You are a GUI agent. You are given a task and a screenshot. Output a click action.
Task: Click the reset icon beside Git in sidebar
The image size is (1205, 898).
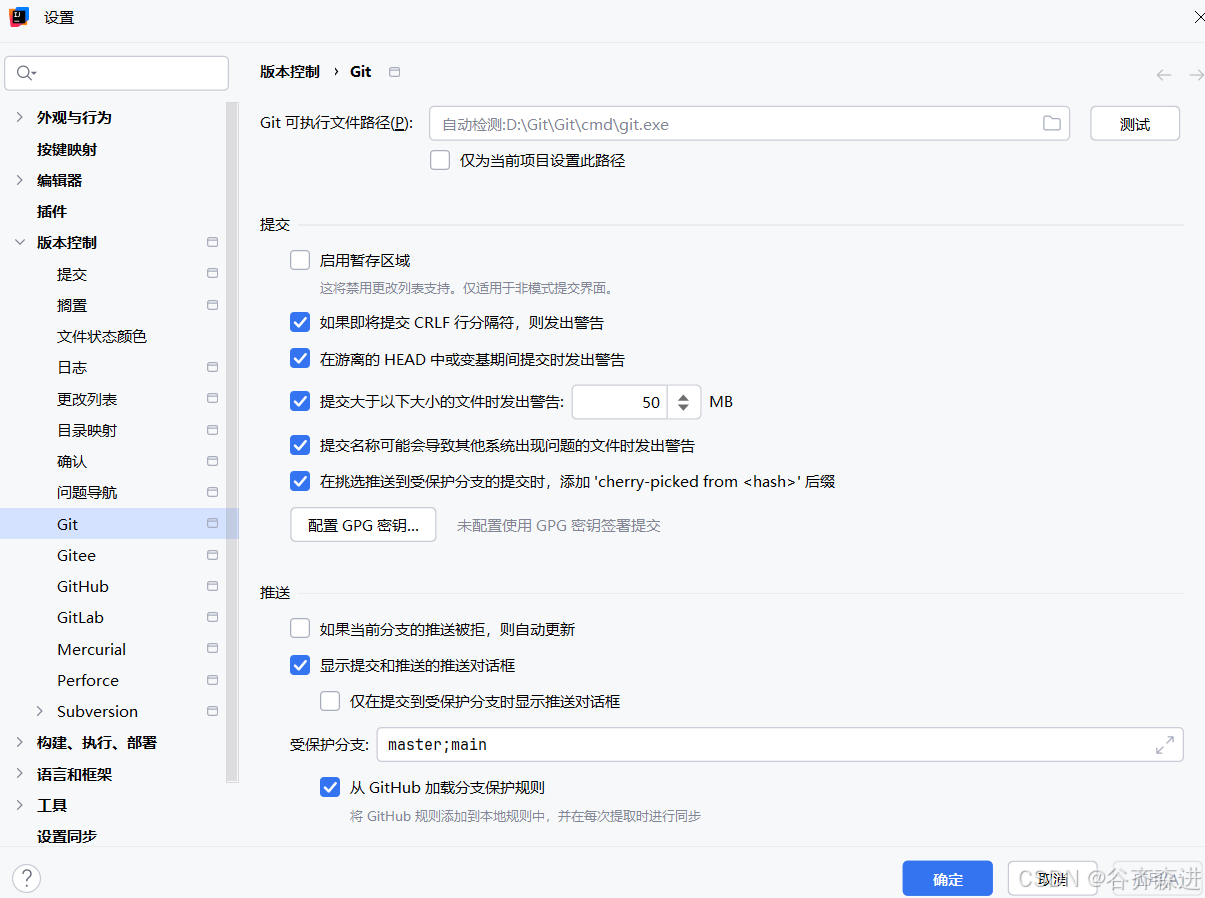212,523
